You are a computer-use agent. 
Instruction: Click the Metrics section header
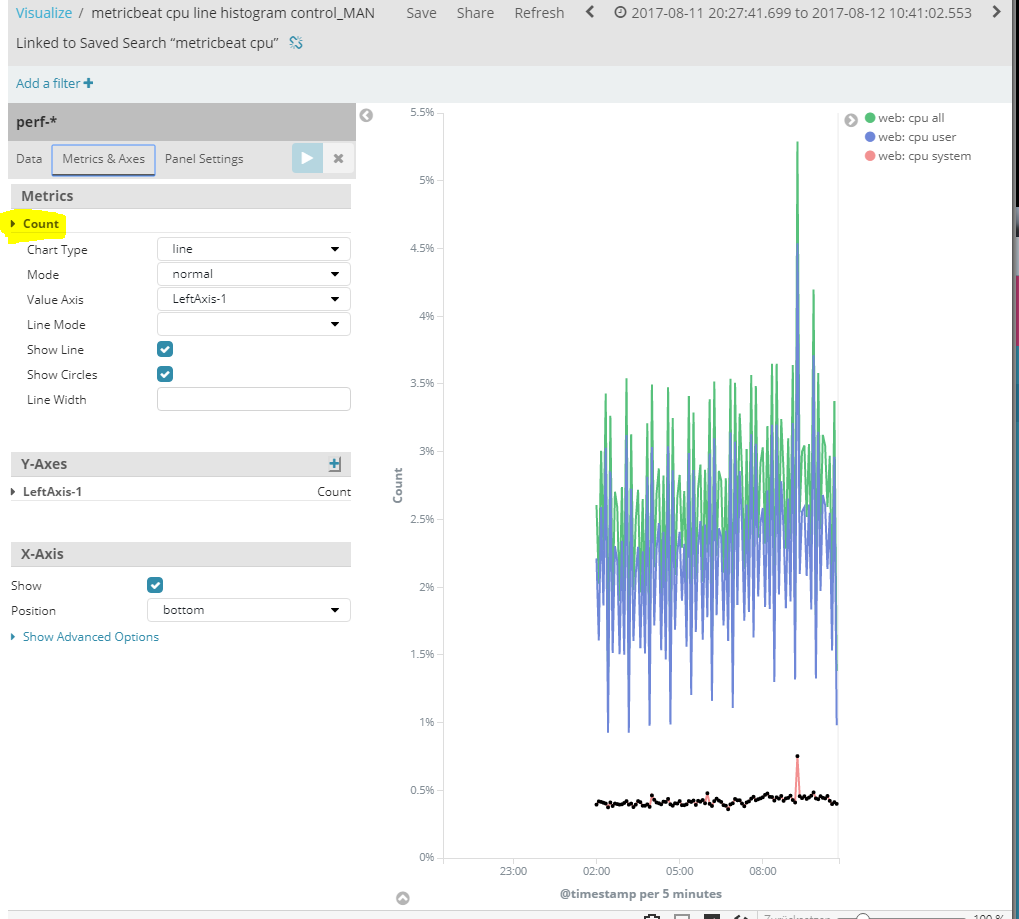pyautogui.click(x=181, y=196)
